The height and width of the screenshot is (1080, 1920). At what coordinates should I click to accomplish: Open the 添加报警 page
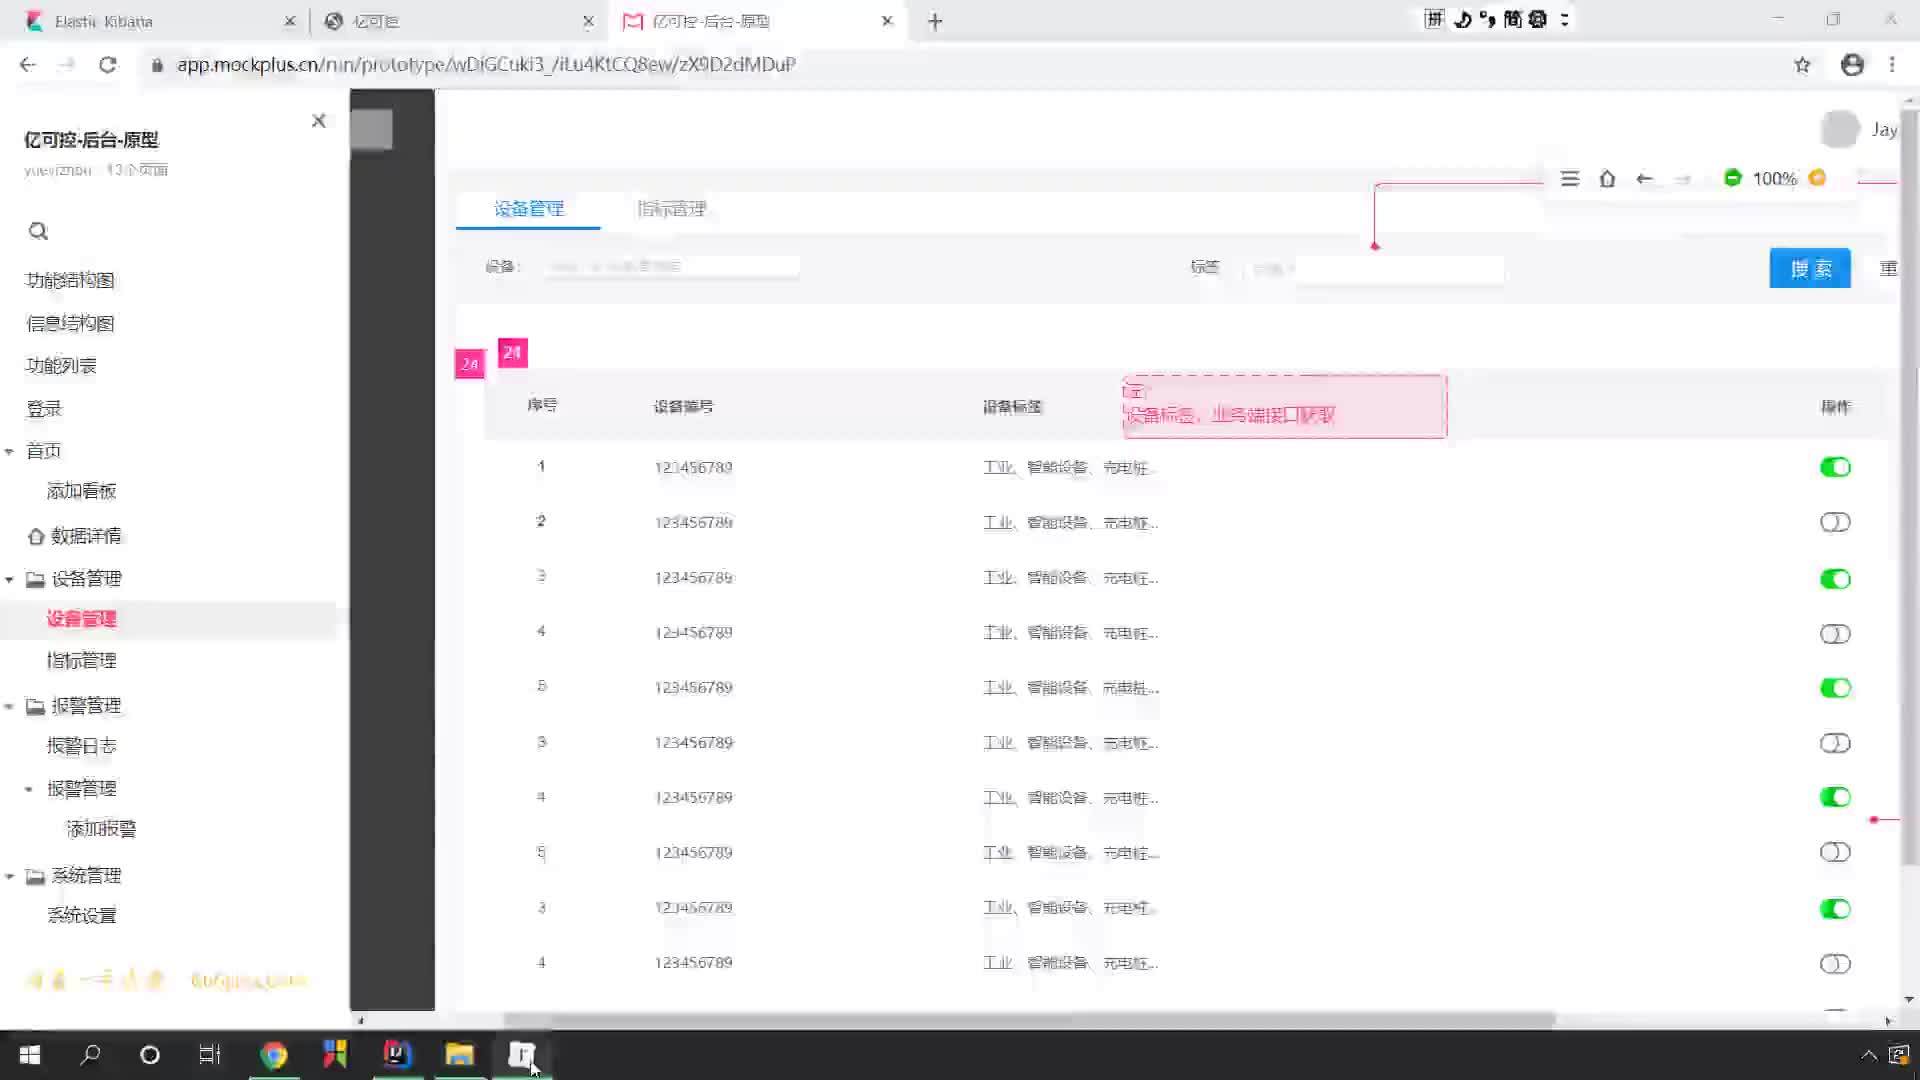[x=101, y=829]
